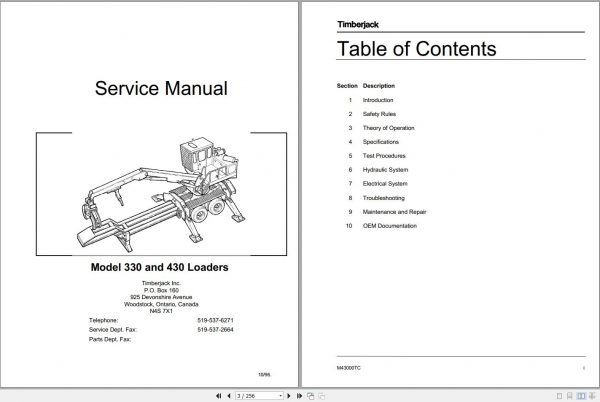The image size is (600, 402).
Task: Click the Section column header
Action: click(347, 86)
